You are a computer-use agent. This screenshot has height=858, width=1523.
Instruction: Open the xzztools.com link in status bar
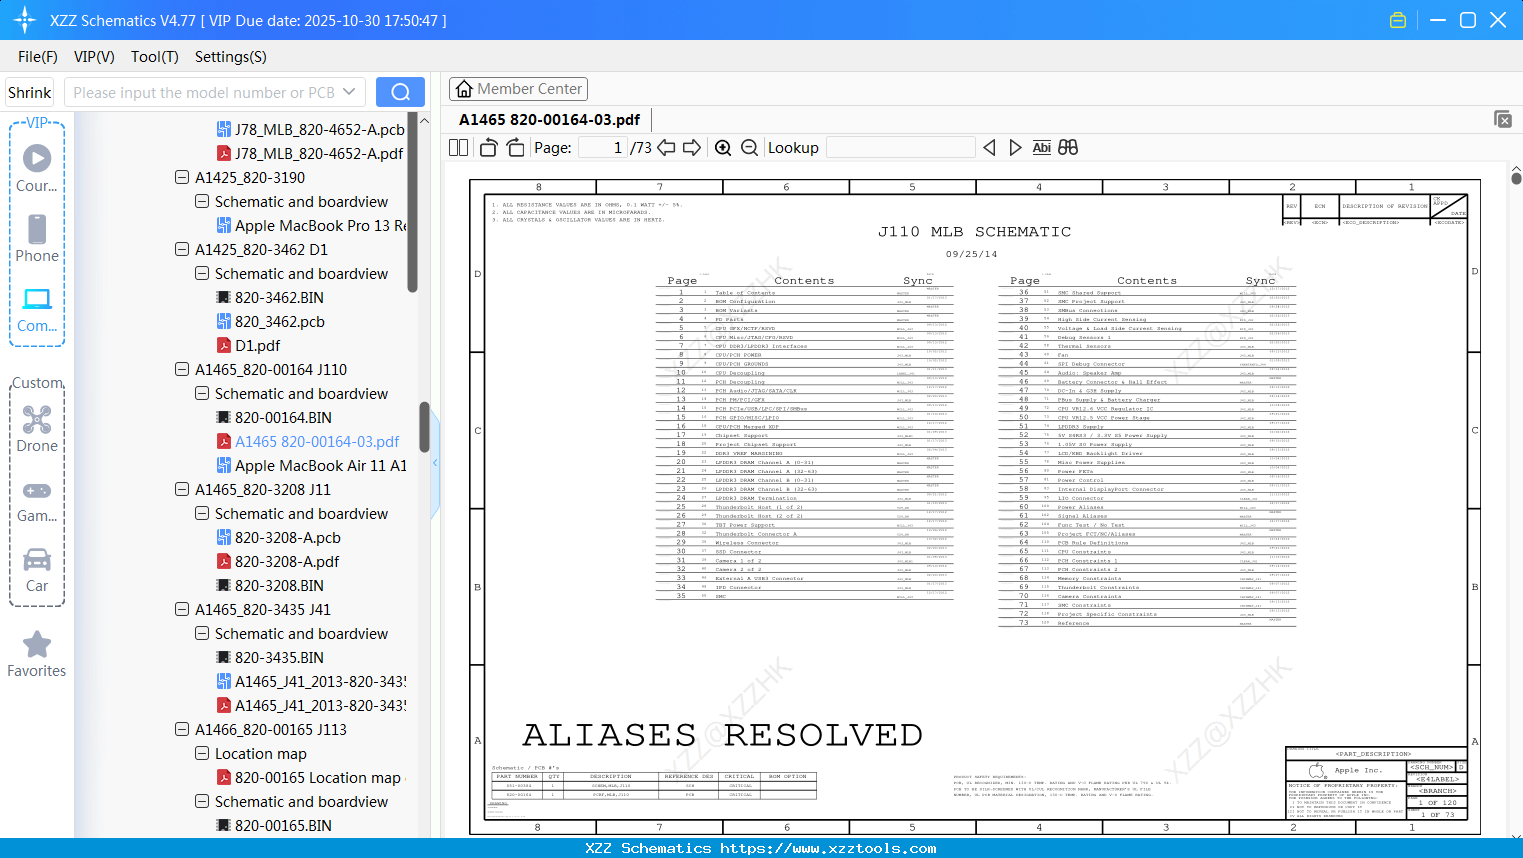coord(828,848)
